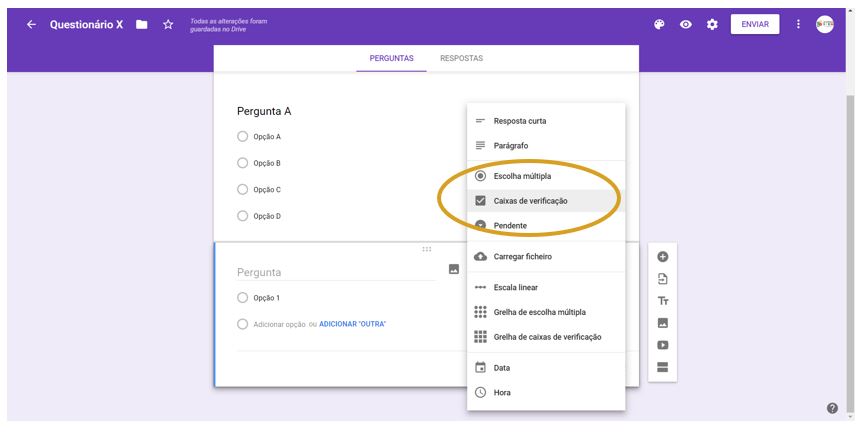
Task: Select the Opção A radio button
Action: tap(242, 137)
